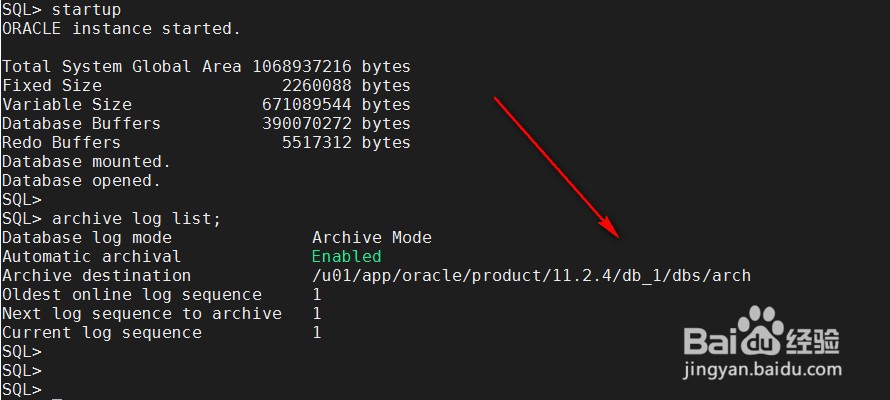The image size is (890, 400).
Task: Click the red arrow head annotation
Action: 611,228
